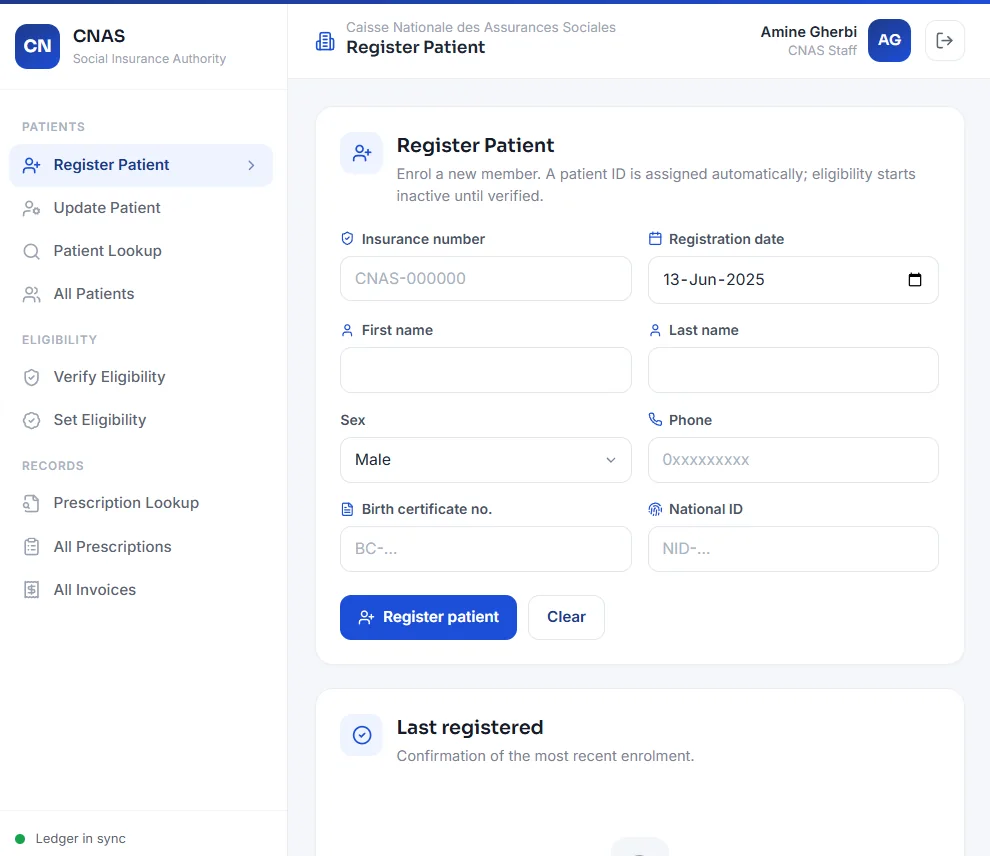Click the AG user avatar
Screen dimensions: 990x856
pos(889,40)
